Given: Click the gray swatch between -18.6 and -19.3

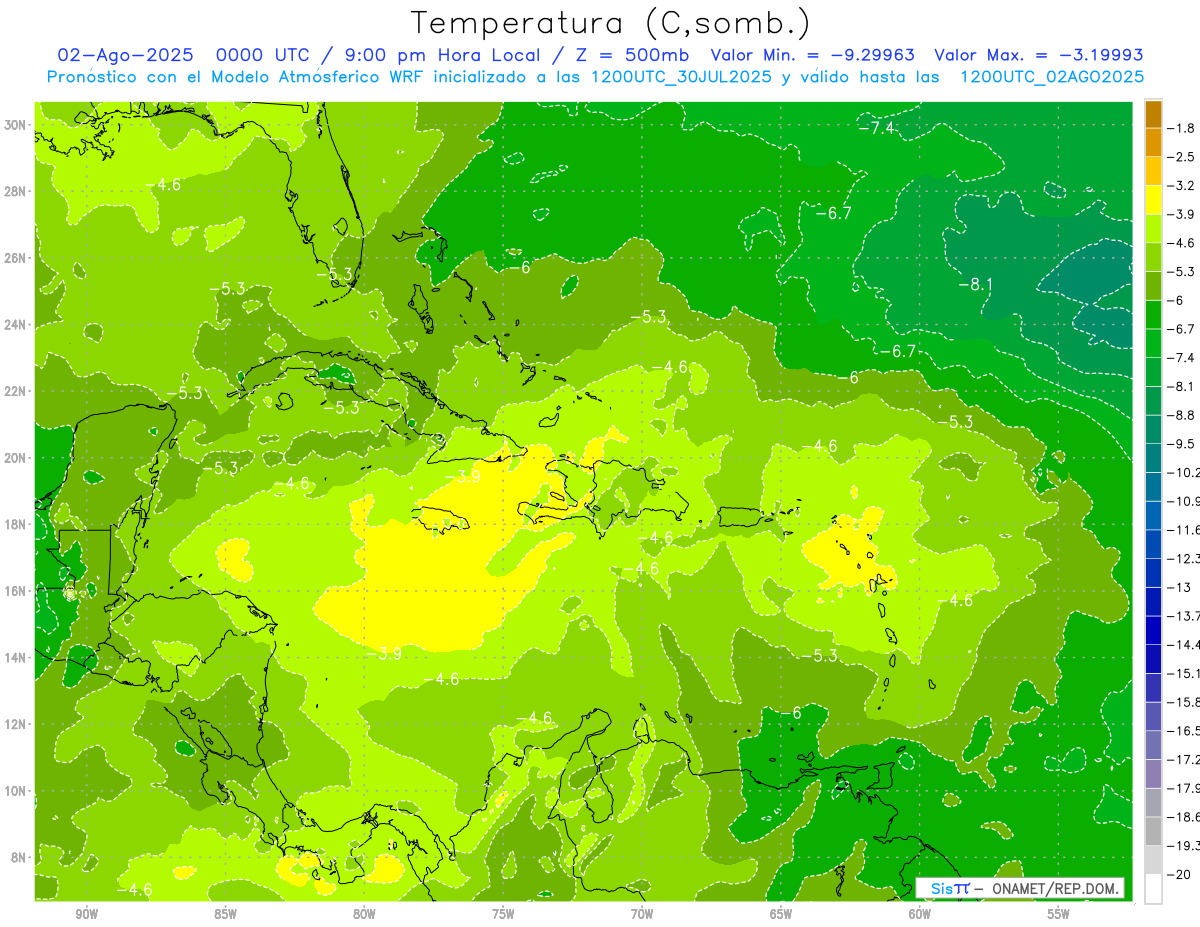Looking at the screenshot, I should pyautogui.click(x=1153, y=831).
